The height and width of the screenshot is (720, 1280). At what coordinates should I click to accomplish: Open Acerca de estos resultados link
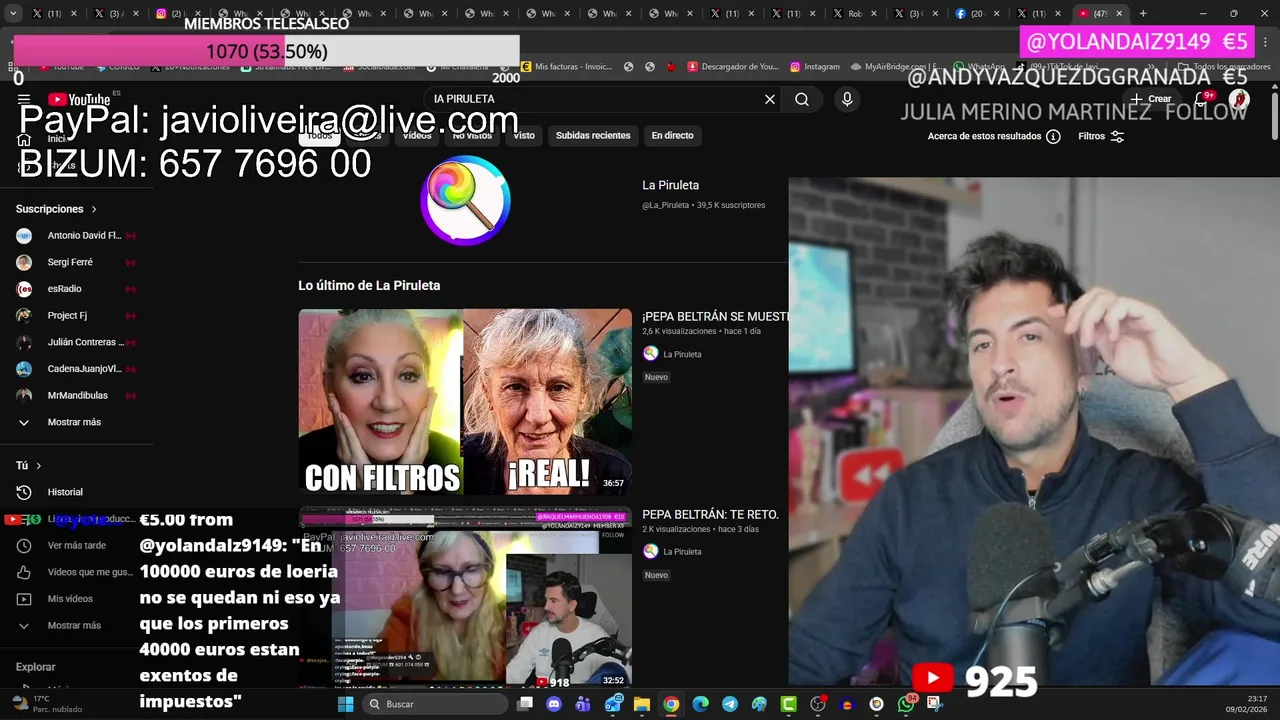[x=984, y=136]
